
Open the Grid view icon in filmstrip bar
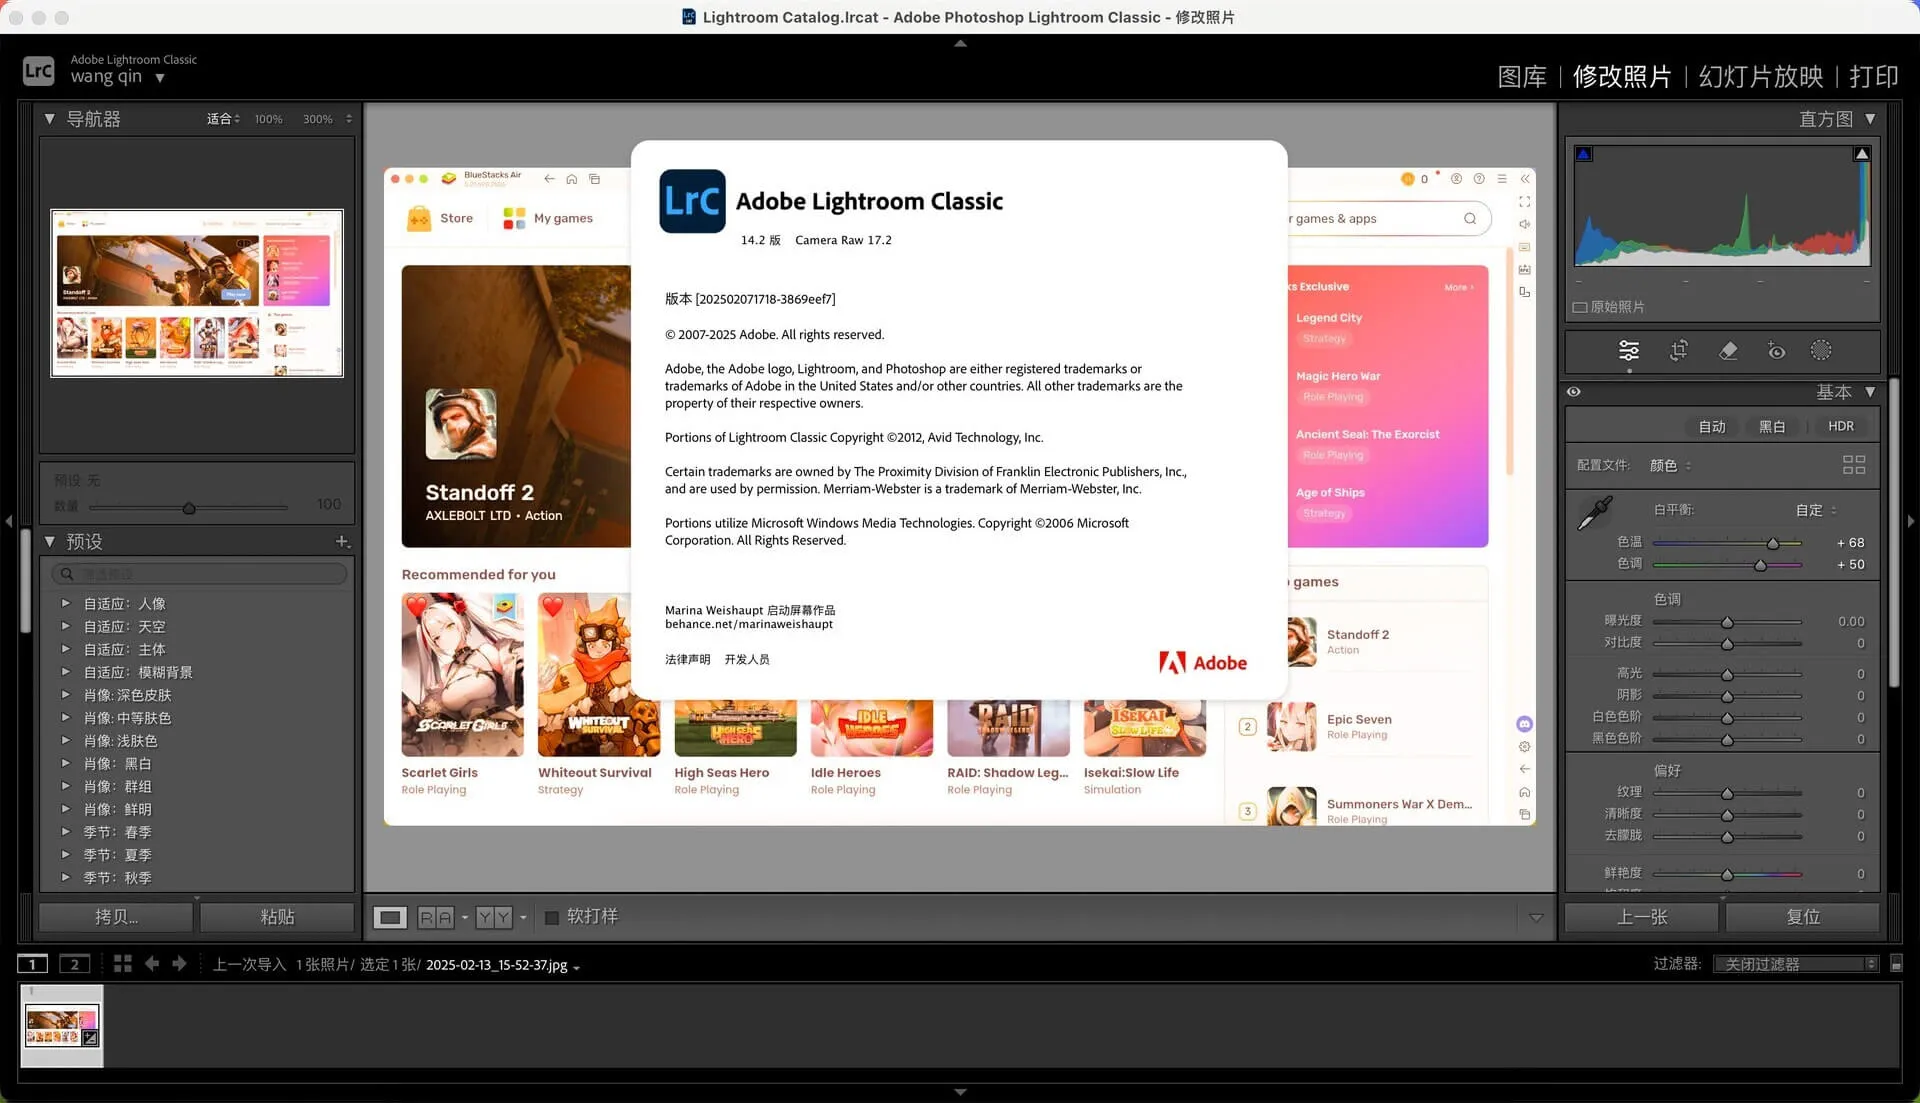point(123,964)
